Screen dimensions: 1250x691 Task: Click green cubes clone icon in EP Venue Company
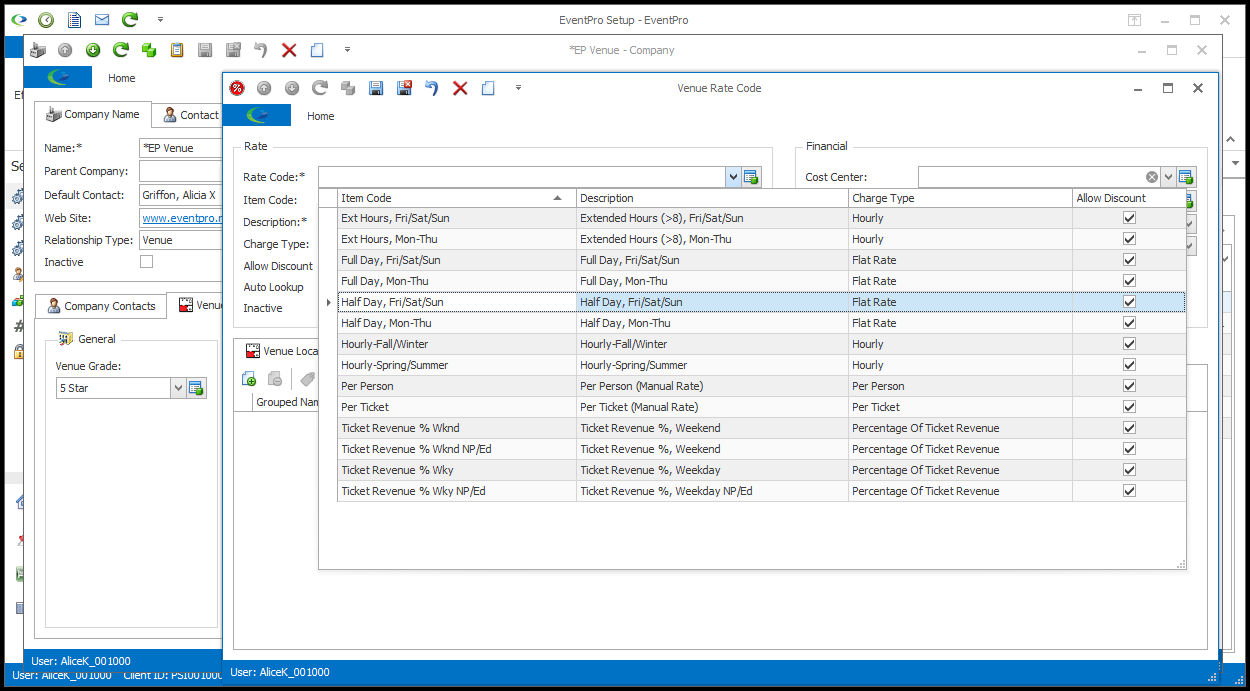(x=149, y=50)
